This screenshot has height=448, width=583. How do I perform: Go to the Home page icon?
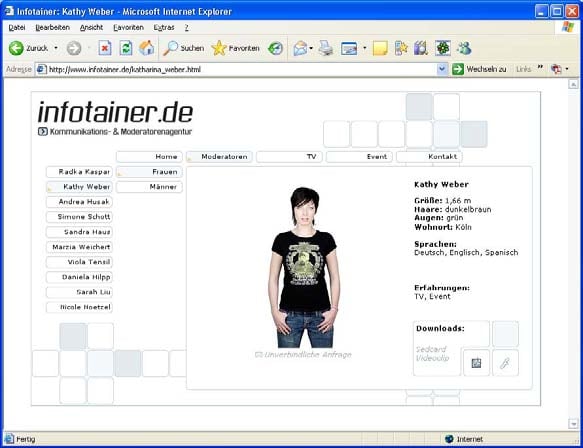click(x=147, y=48)
